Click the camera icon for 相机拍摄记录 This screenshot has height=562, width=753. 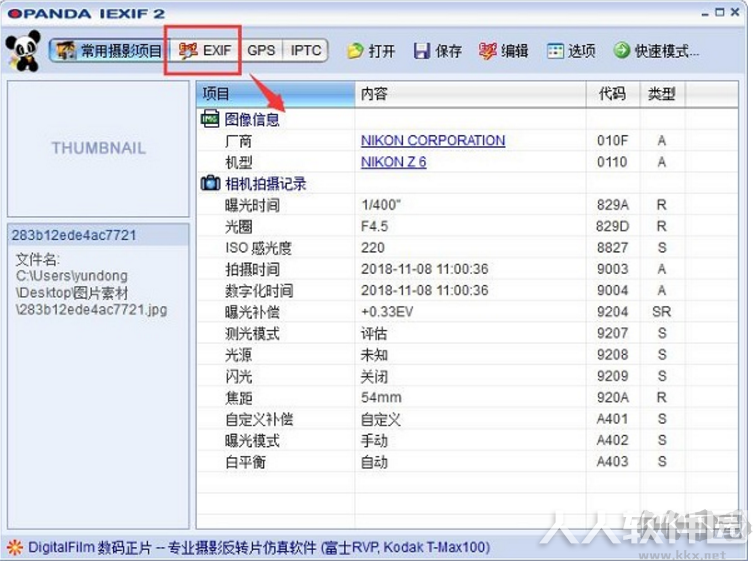point(210,183)
